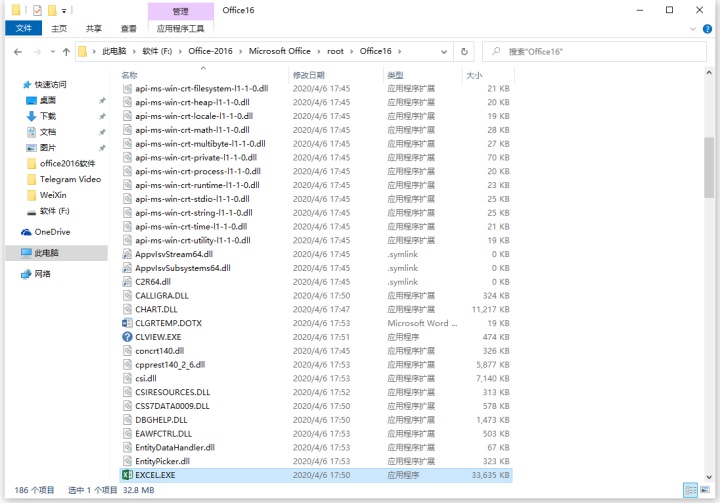Click the shortcut icon of AppvIsvStream64.dll
The image size is (720, 503).
pos(127,254)
